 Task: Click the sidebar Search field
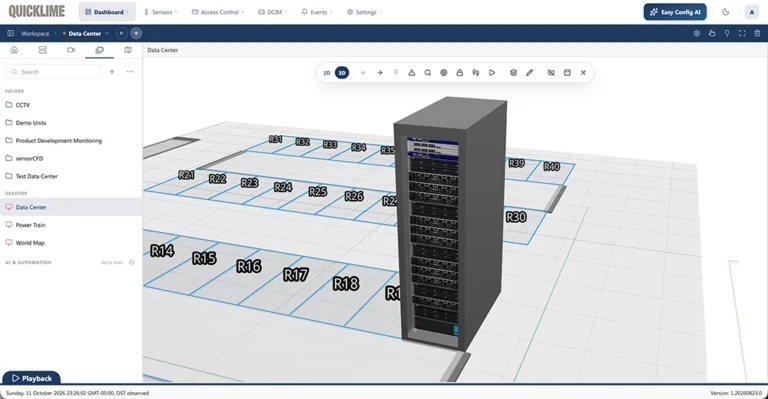tap(53, 72)
